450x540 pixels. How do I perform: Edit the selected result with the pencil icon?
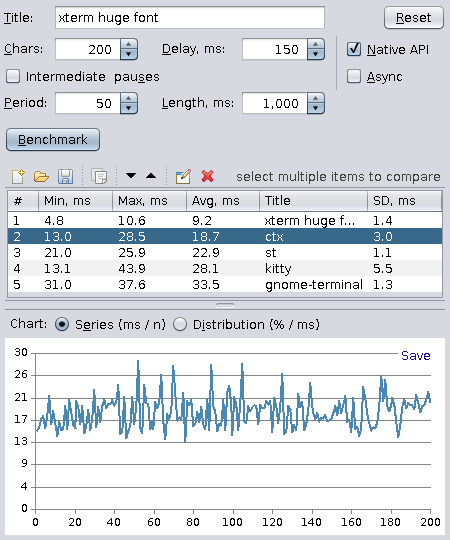tap(183, 176)
